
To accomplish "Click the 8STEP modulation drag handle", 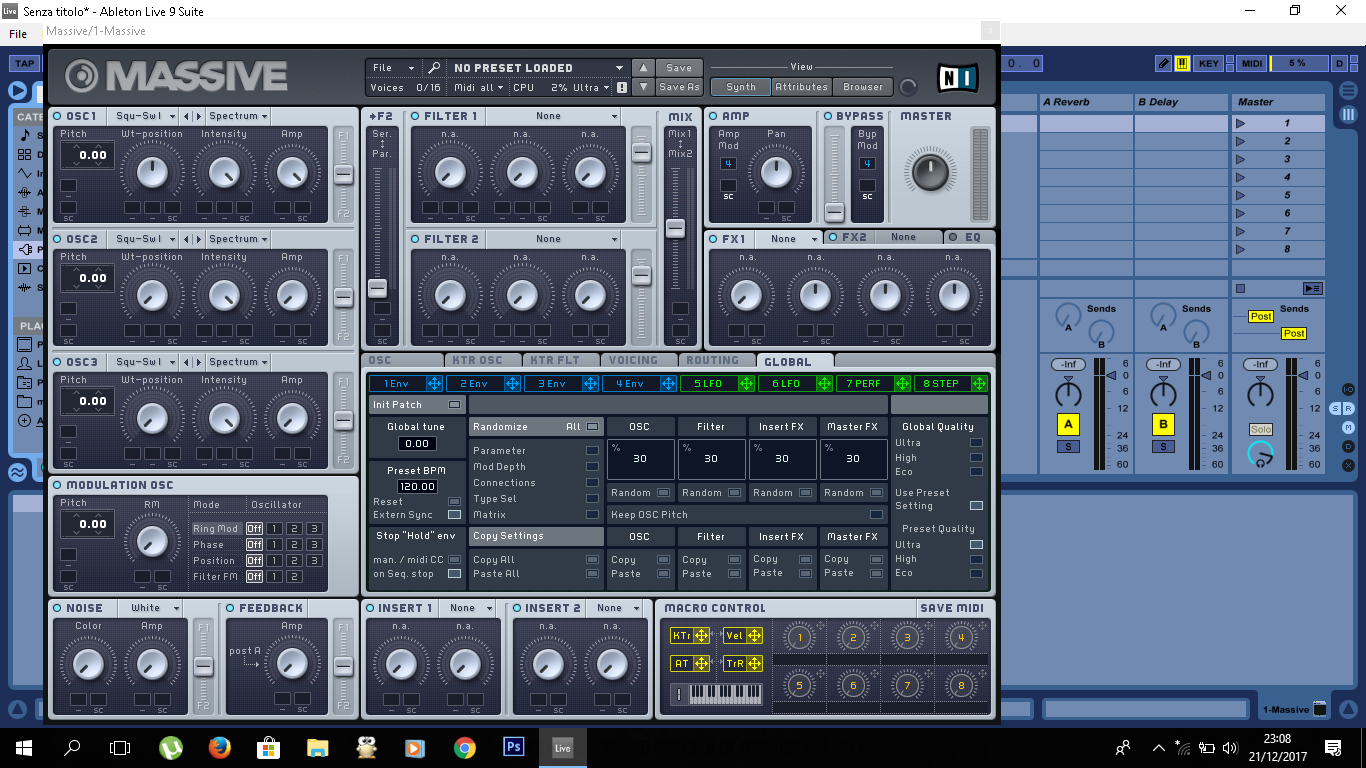I will click(x=980, y=383).
